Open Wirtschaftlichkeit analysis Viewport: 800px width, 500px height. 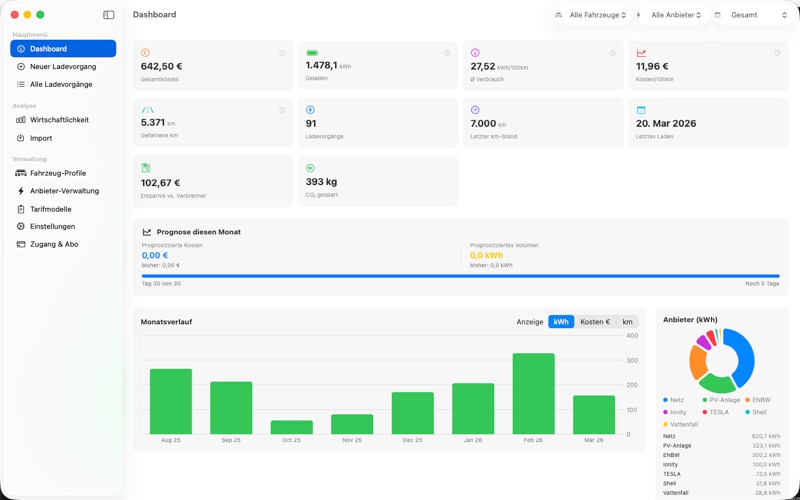pyautogui.click(x=63, y=120)
